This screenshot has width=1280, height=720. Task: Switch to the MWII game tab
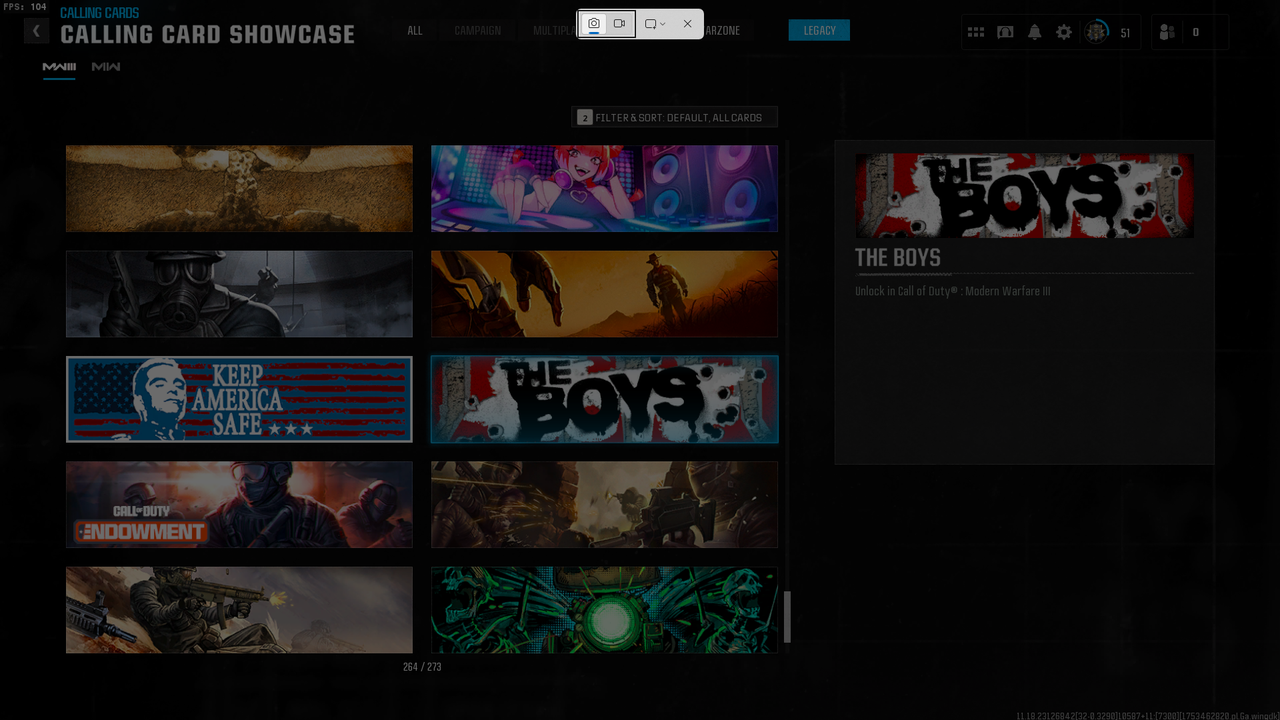106,67
